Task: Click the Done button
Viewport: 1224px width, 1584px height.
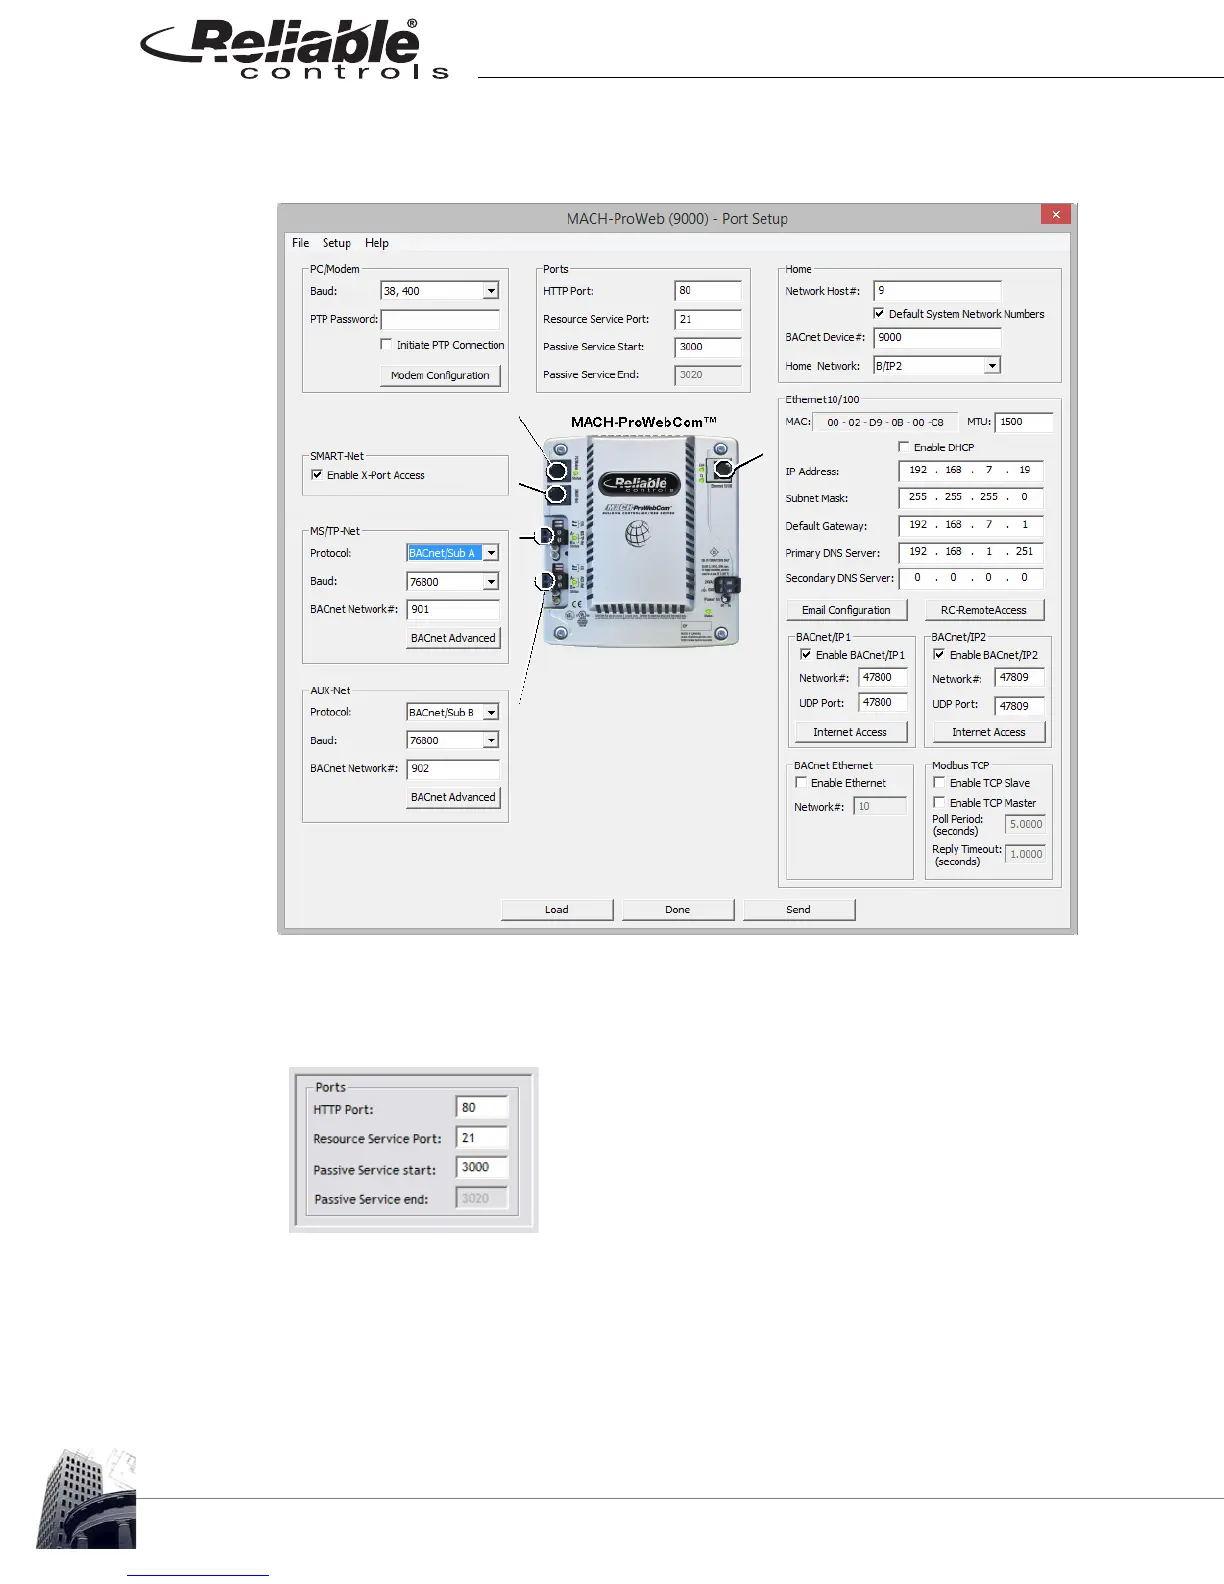Action: (x=678, y=910)
